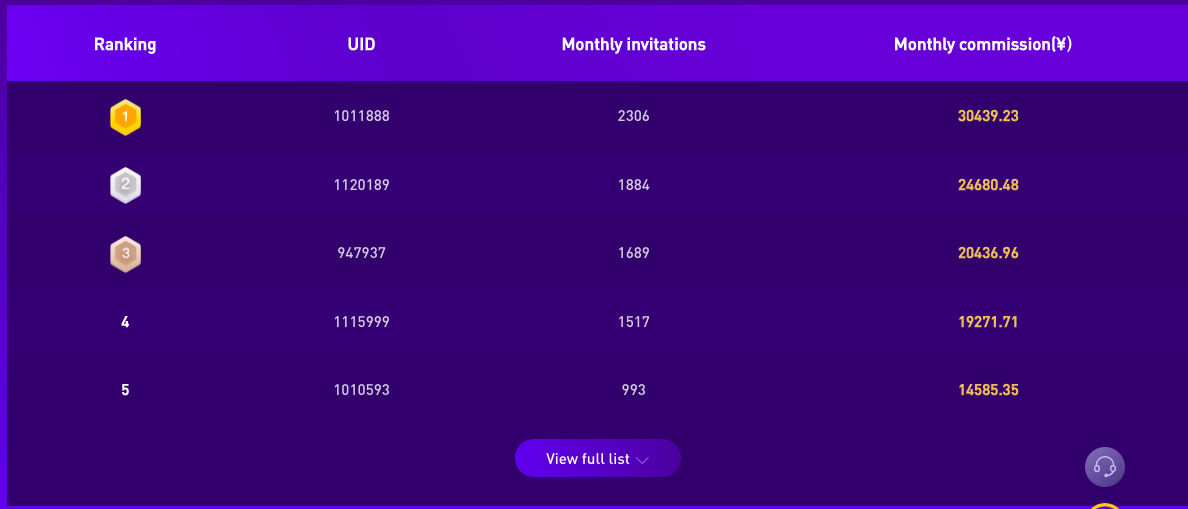1188x509 pixels.
Task: Click commission amount 14585.35
Action: point(988,390)
